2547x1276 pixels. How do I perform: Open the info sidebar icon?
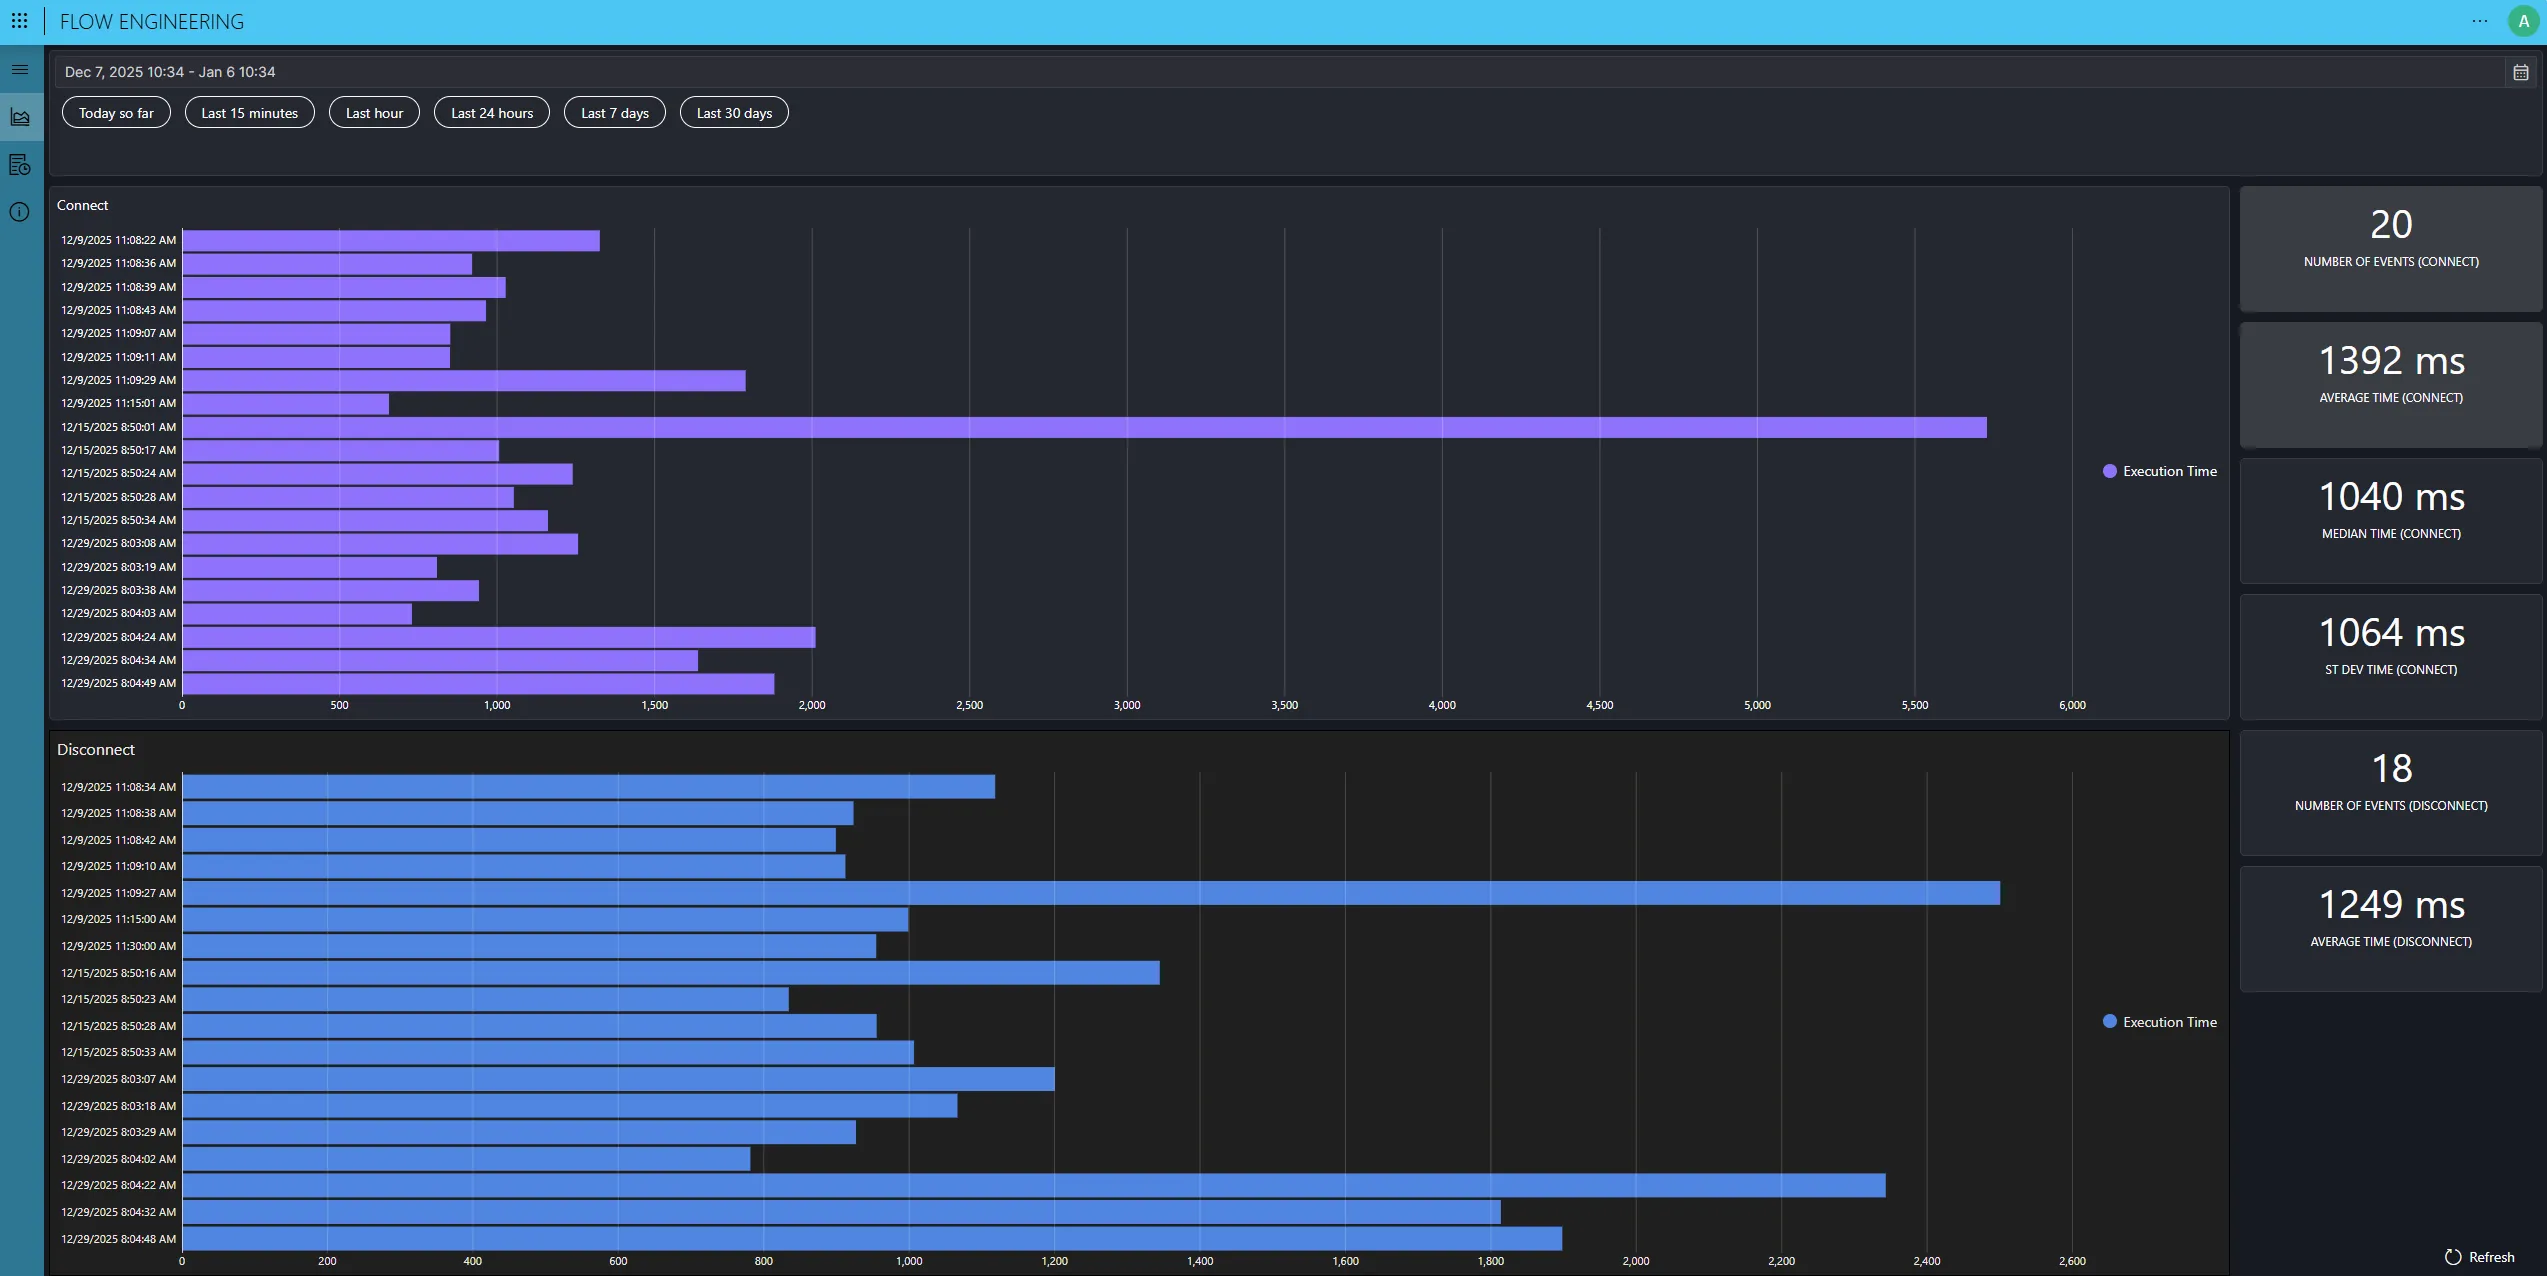tap(20, 212)
